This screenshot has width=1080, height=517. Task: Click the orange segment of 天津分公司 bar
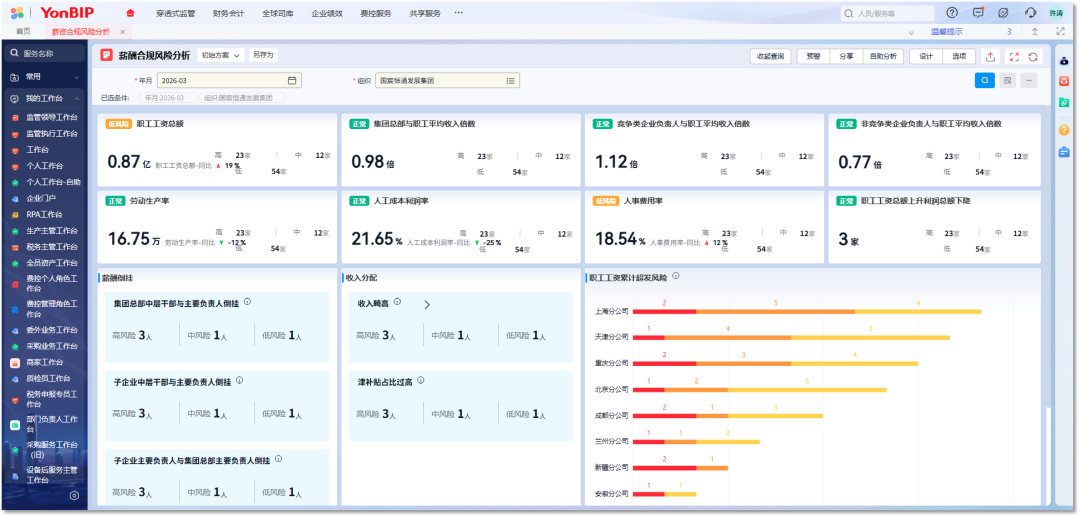tap(727, 337)
